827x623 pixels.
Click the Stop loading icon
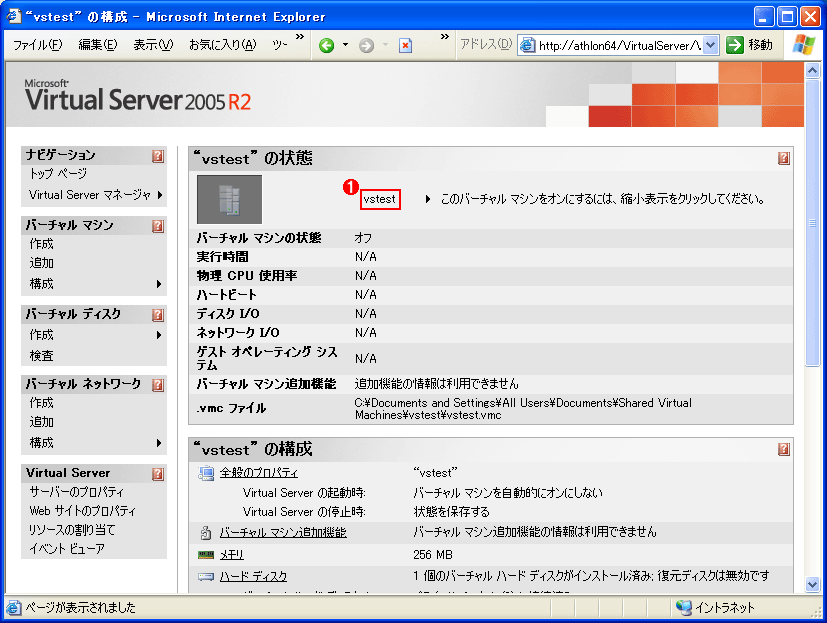click(405, 46)
